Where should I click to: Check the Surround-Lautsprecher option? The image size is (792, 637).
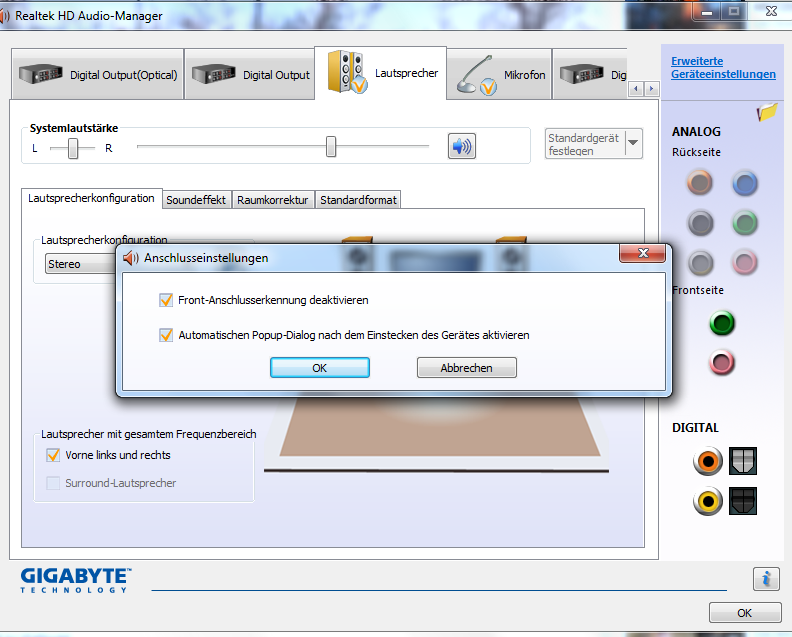(53, 483)
